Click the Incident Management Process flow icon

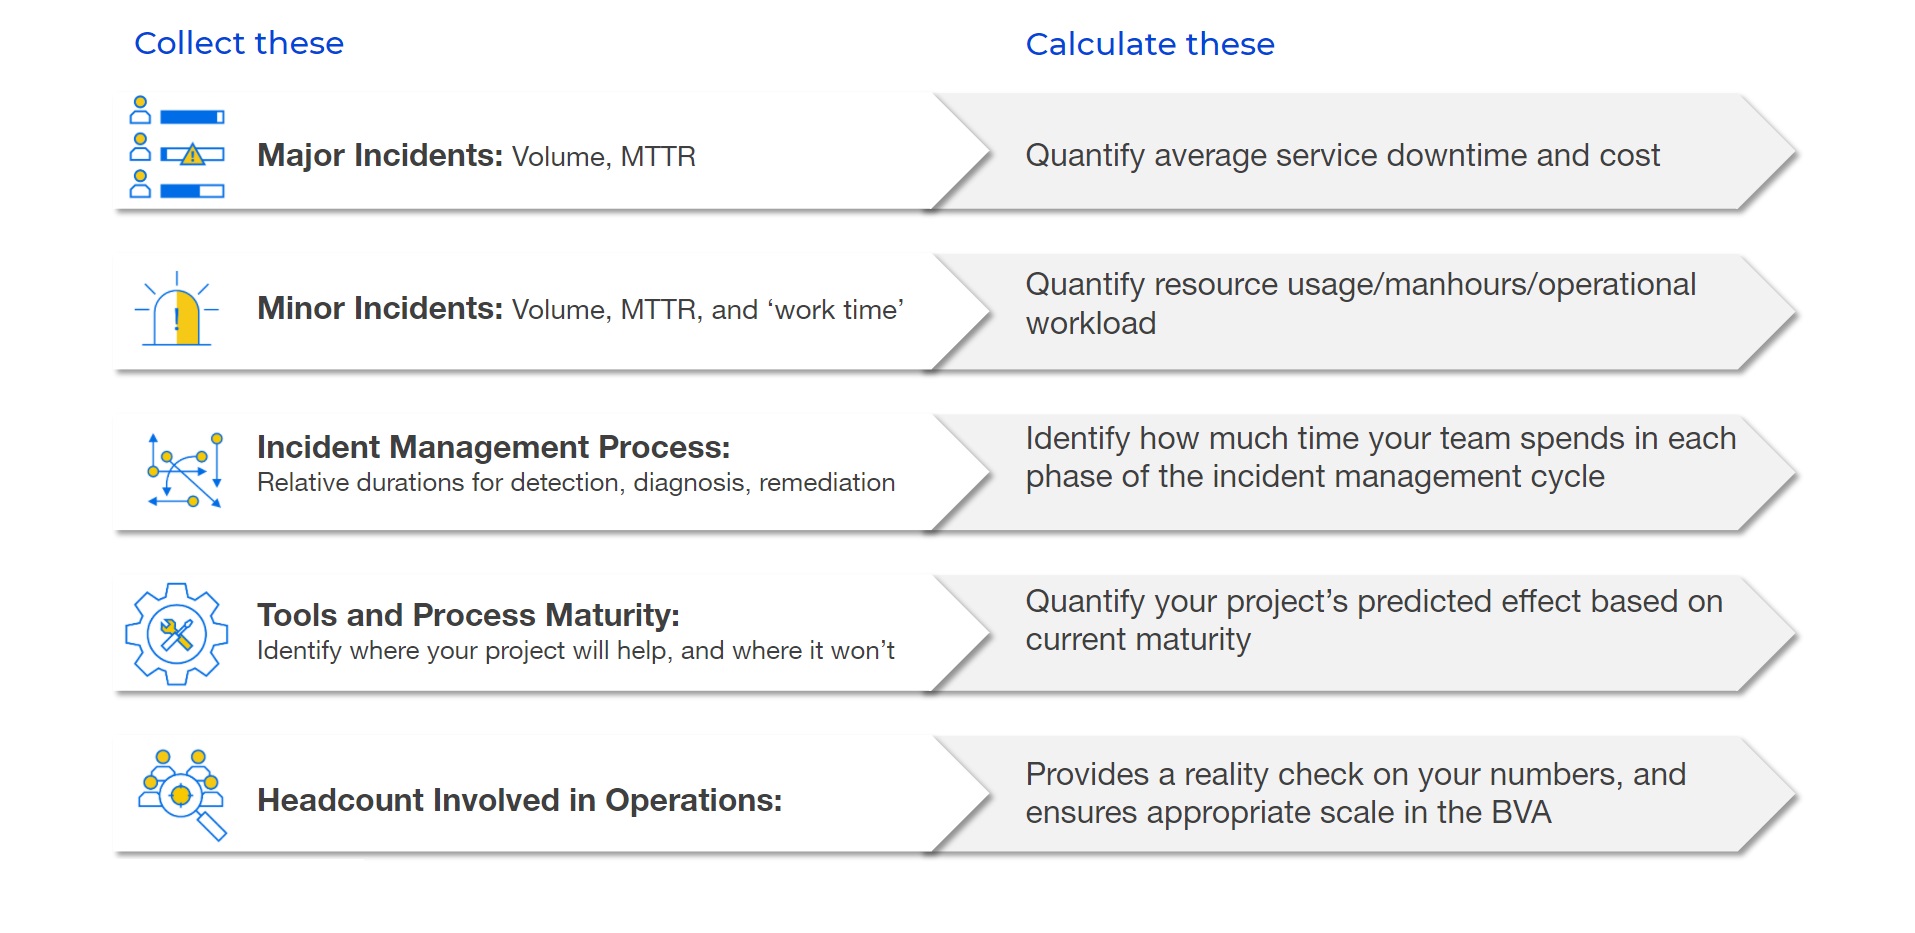(184, 470)
